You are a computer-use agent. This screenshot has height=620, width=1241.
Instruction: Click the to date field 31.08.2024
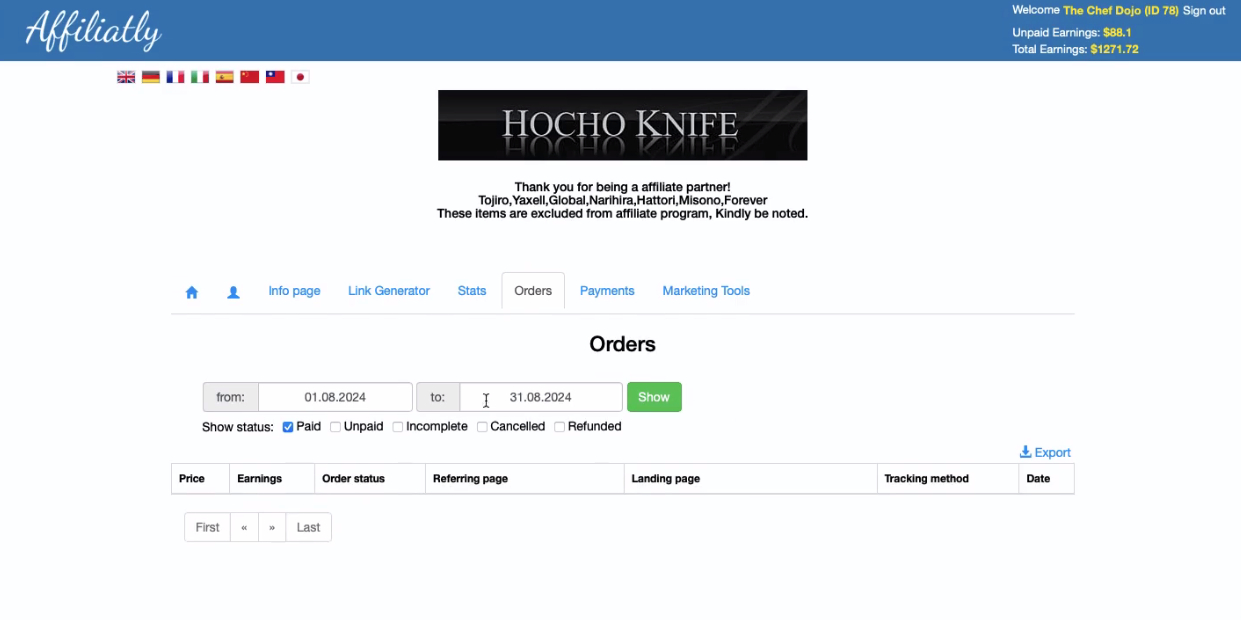541,397
